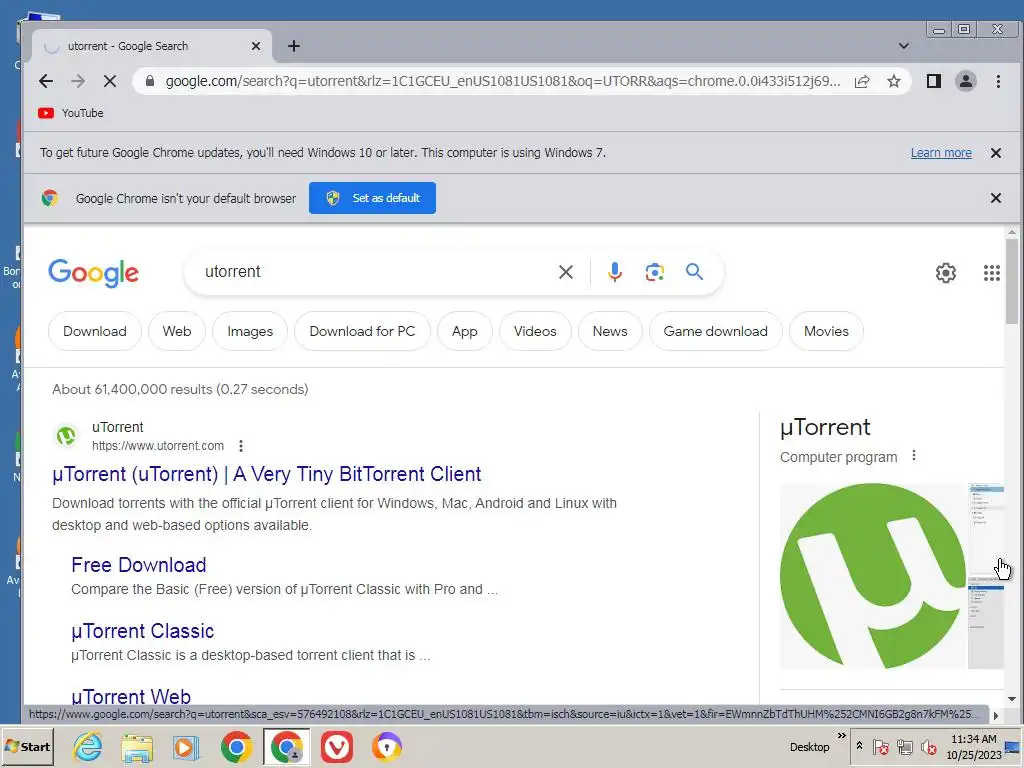Bookmark this tab with the star
This screenshot has height=768, width=1024.
(x=894, y=81)
